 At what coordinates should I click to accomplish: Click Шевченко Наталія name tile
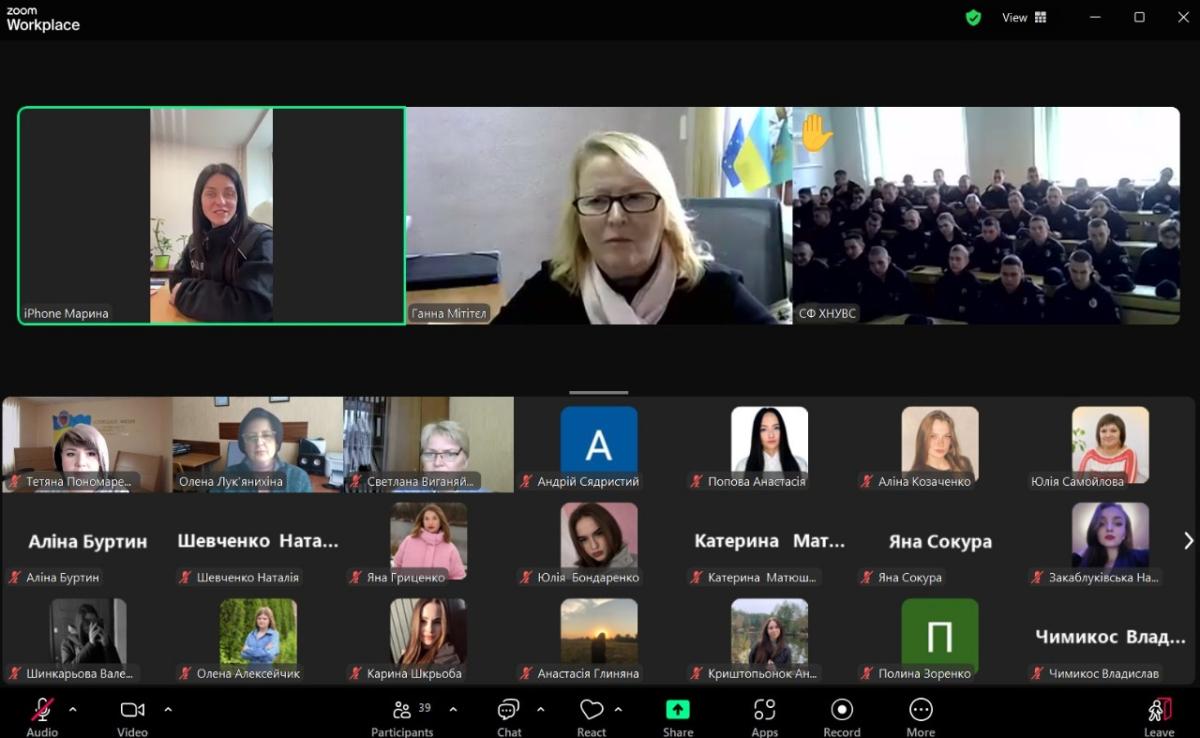coord(258,540)
